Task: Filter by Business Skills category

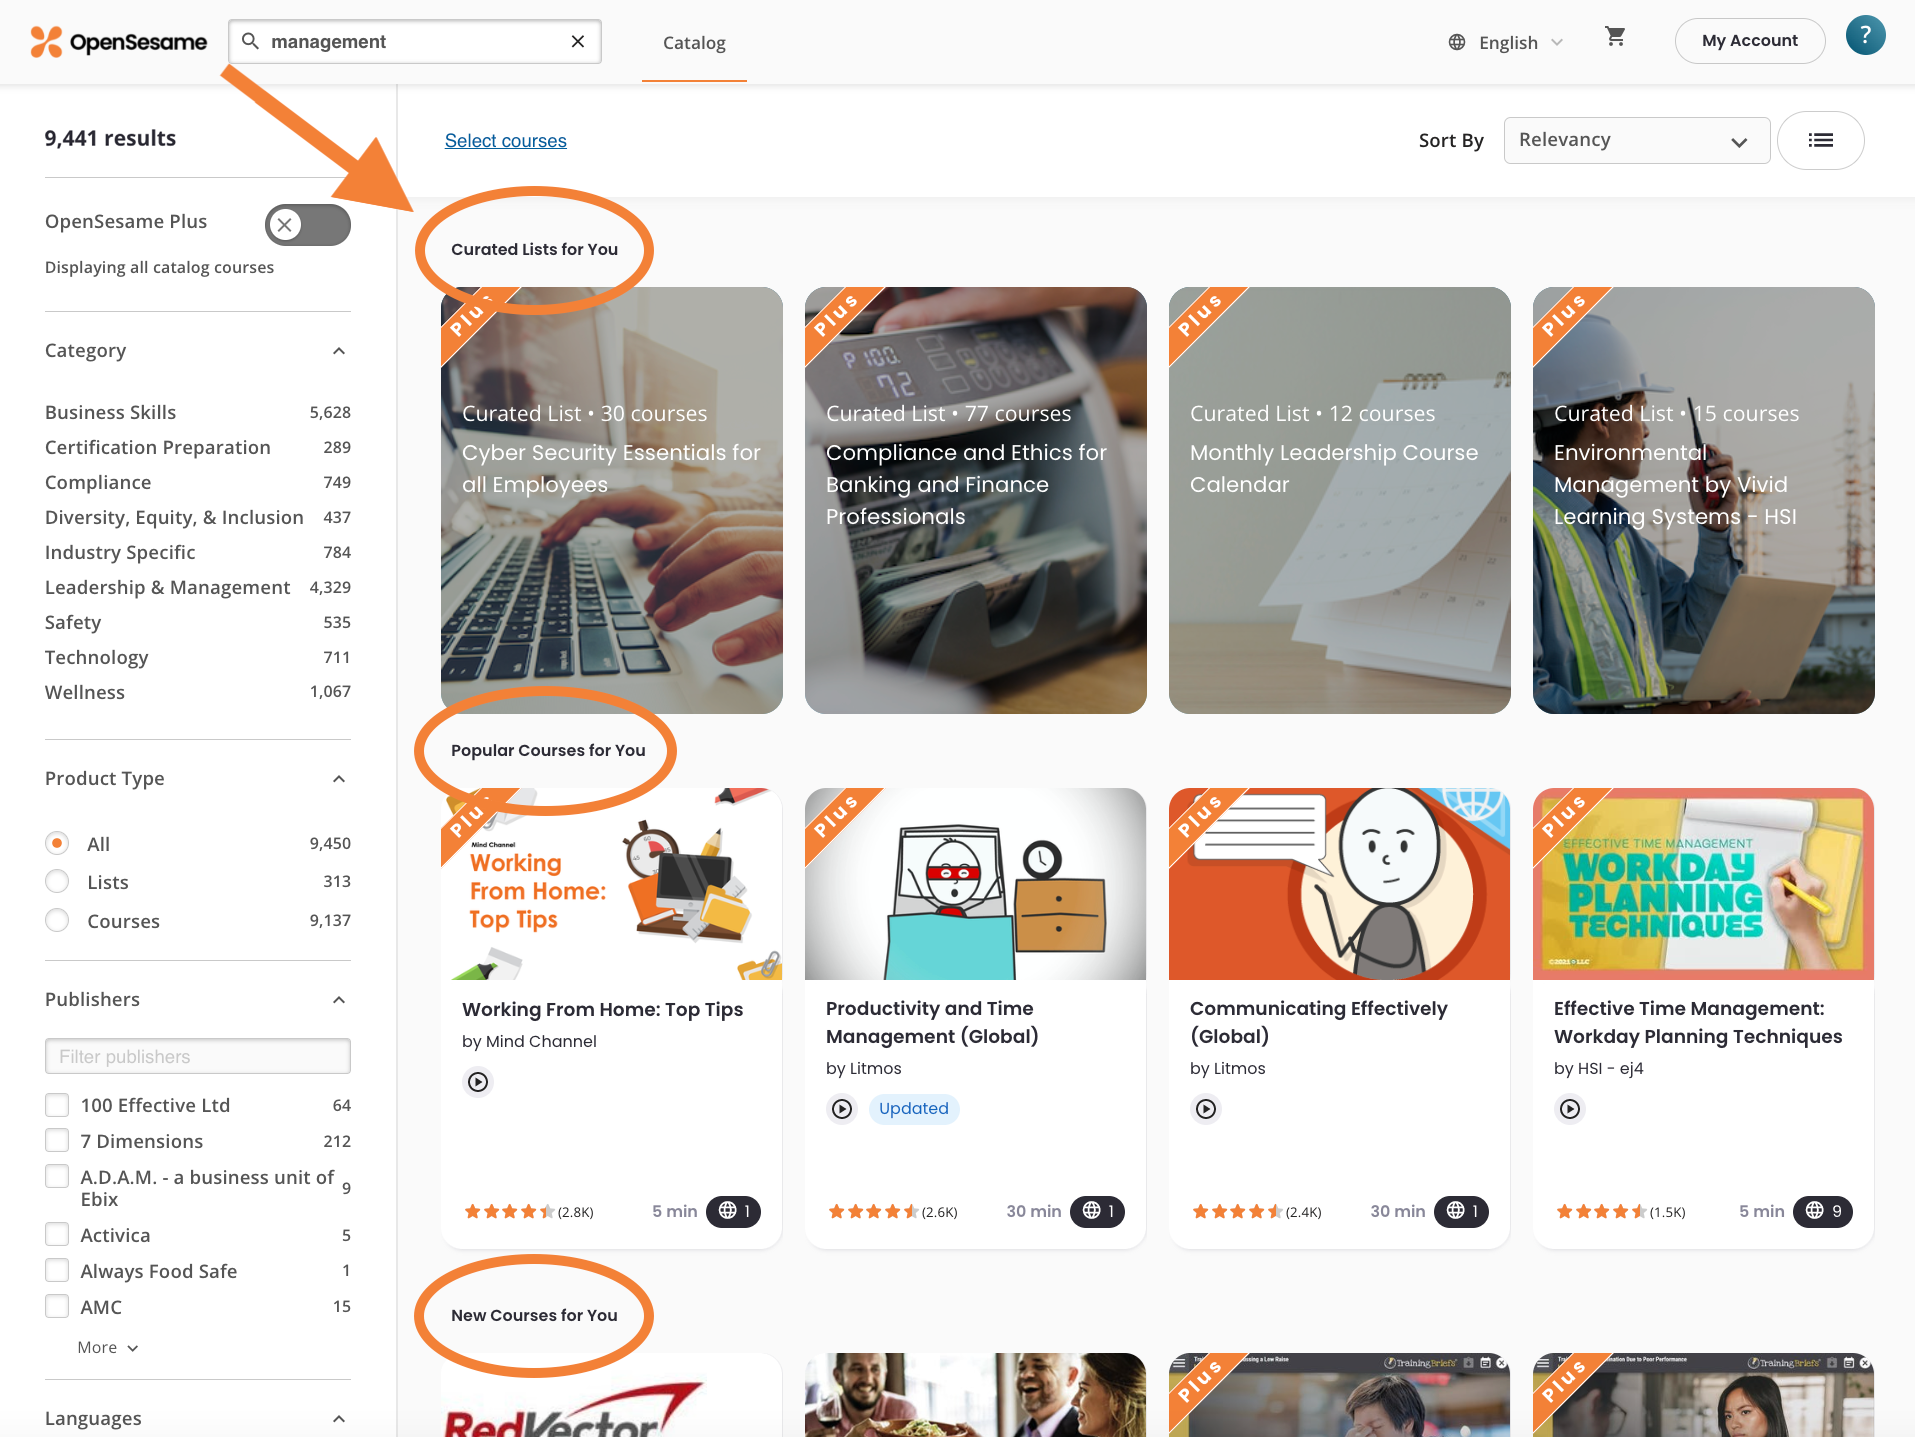Action: pyautogui.click(x=110, y=412)
